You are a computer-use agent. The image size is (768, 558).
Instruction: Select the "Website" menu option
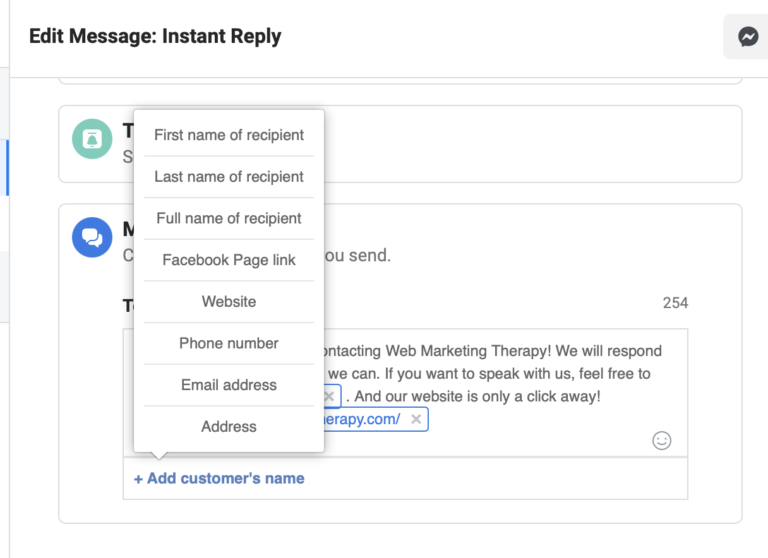click(x=229, y=302)
